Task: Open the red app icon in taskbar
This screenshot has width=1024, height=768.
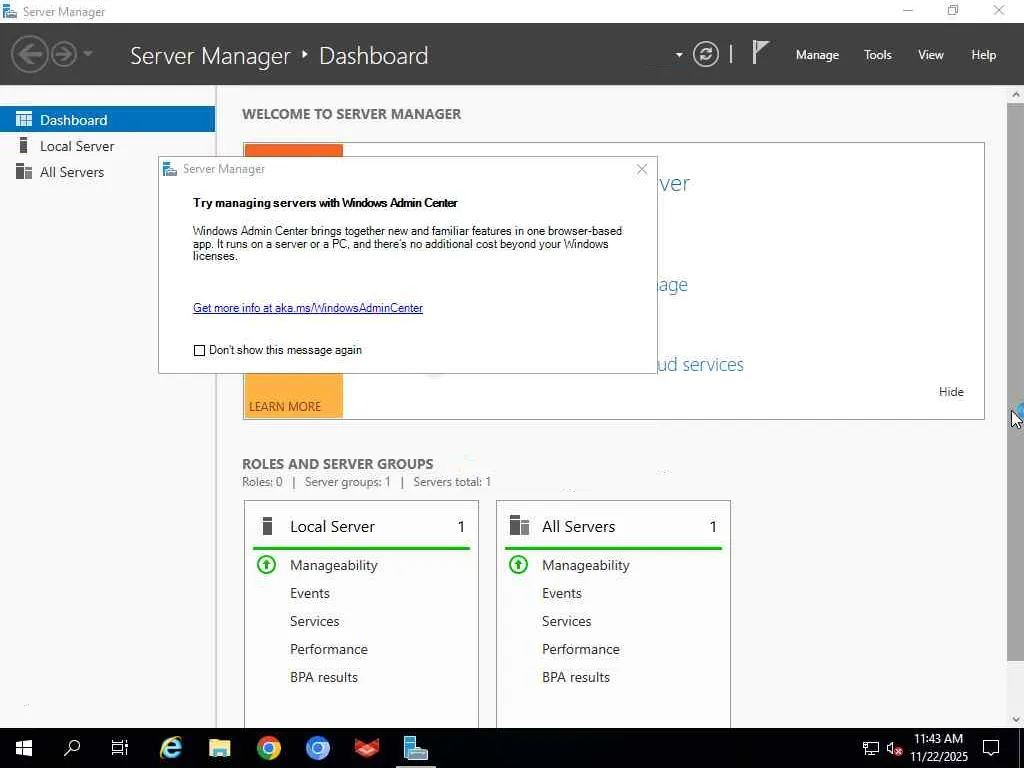Action: click(x=366, y=748)
